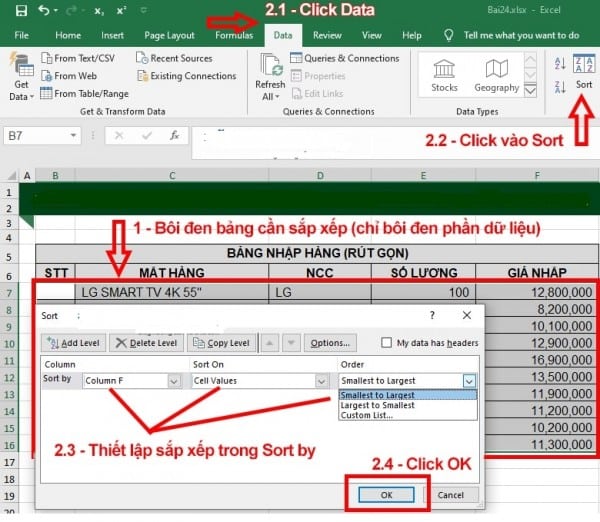Click Cancel in Sort dialog
This screenshot has height=522, width=600.
coord(451,495)
